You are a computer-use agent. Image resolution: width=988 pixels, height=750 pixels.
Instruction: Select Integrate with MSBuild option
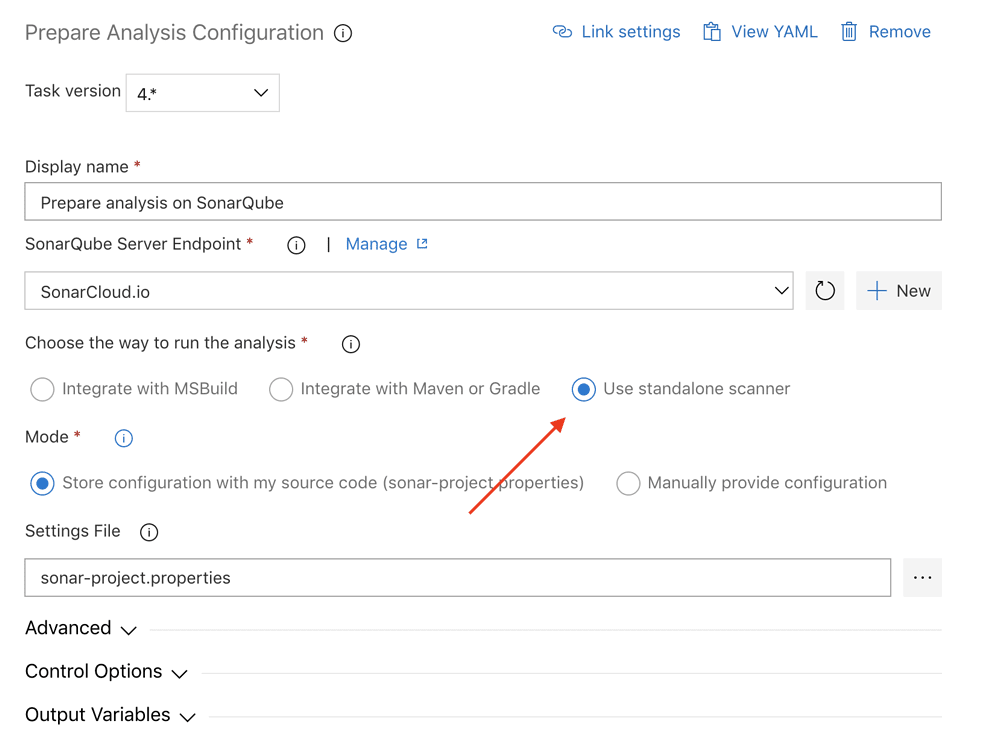coord(42,389)
